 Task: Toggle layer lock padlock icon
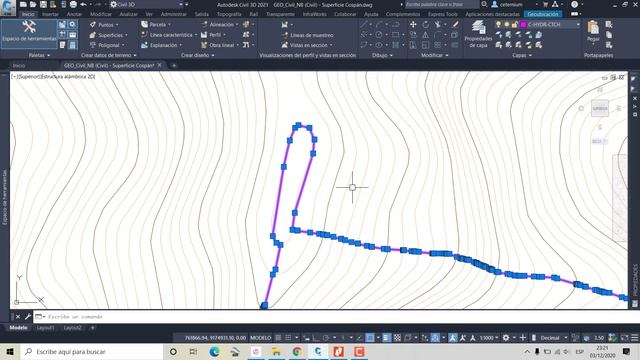[515, 24]
